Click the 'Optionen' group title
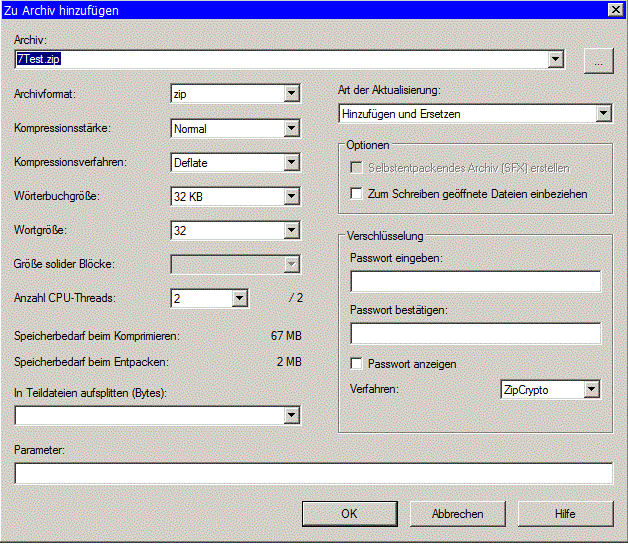Screen dimensions: 628x545 pyautogui.click(x=368, y=145)
